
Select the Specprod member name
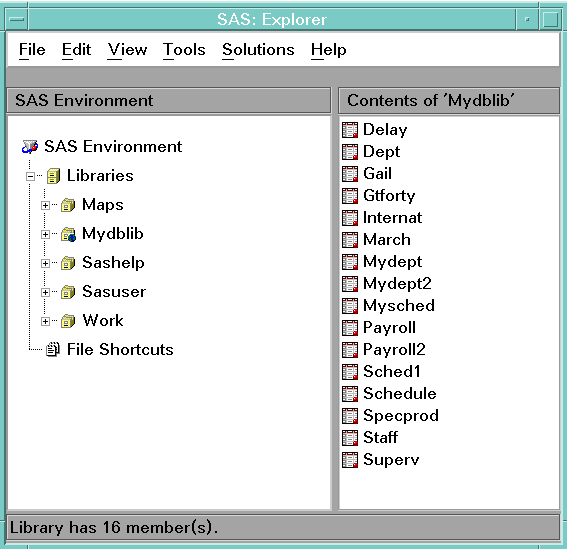click(401, 416)
